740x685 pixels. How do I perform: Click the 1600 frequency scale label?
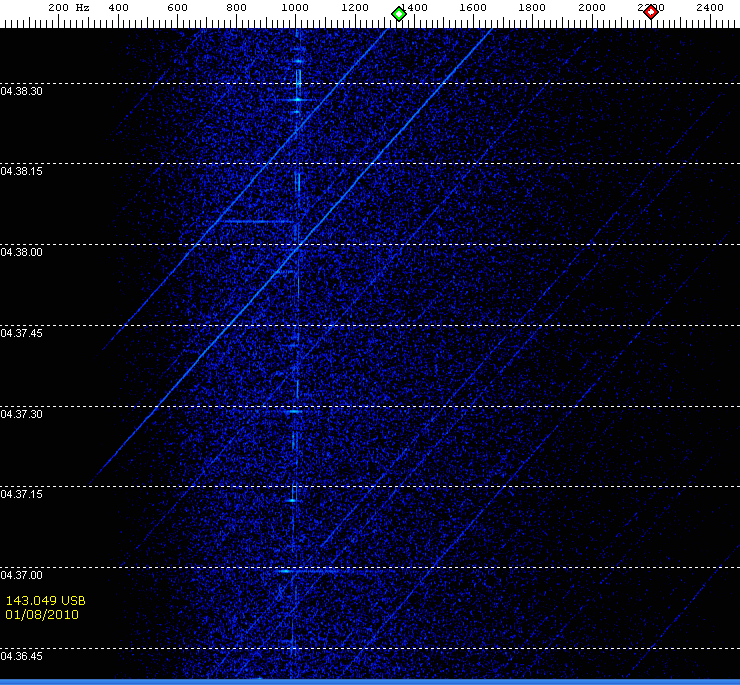pyautogui.click(x=473, y=8)
